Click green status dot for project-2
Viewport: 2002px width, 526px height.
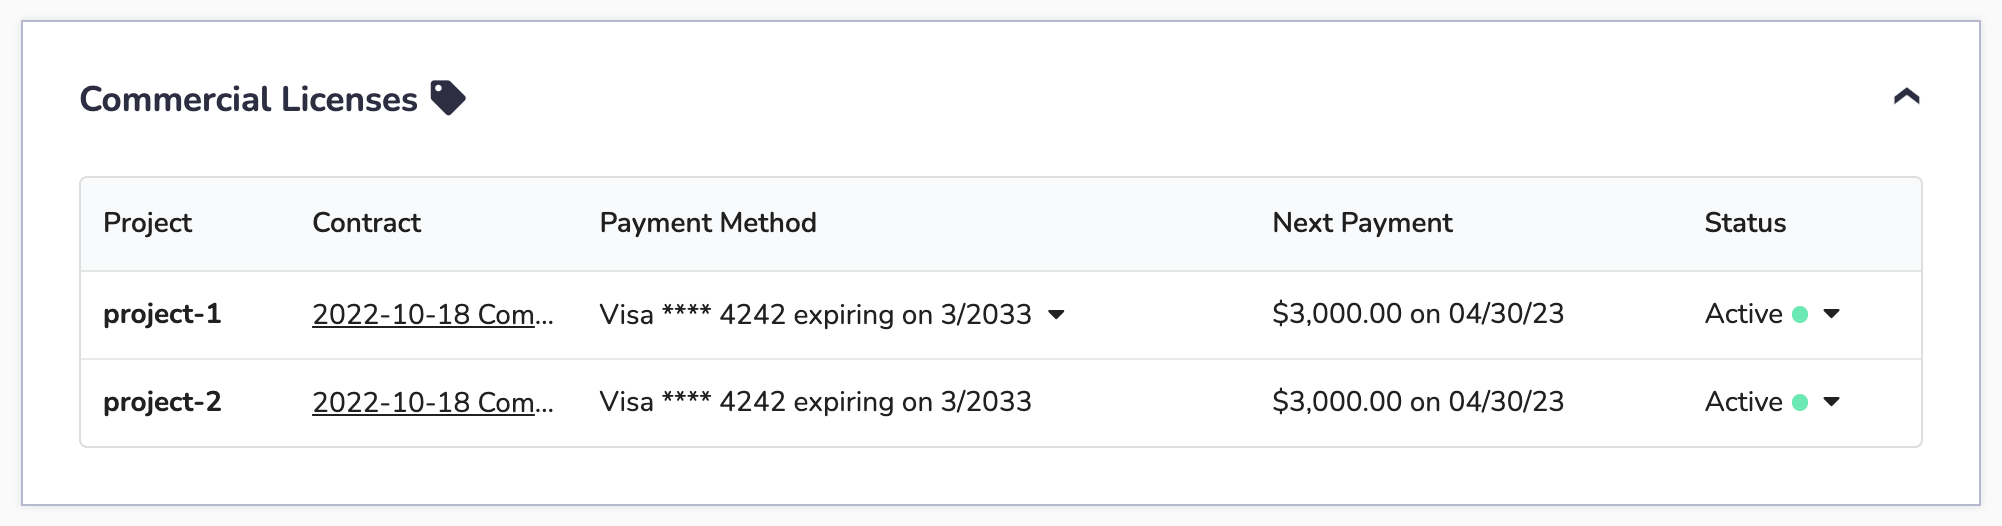[1800, 403]
